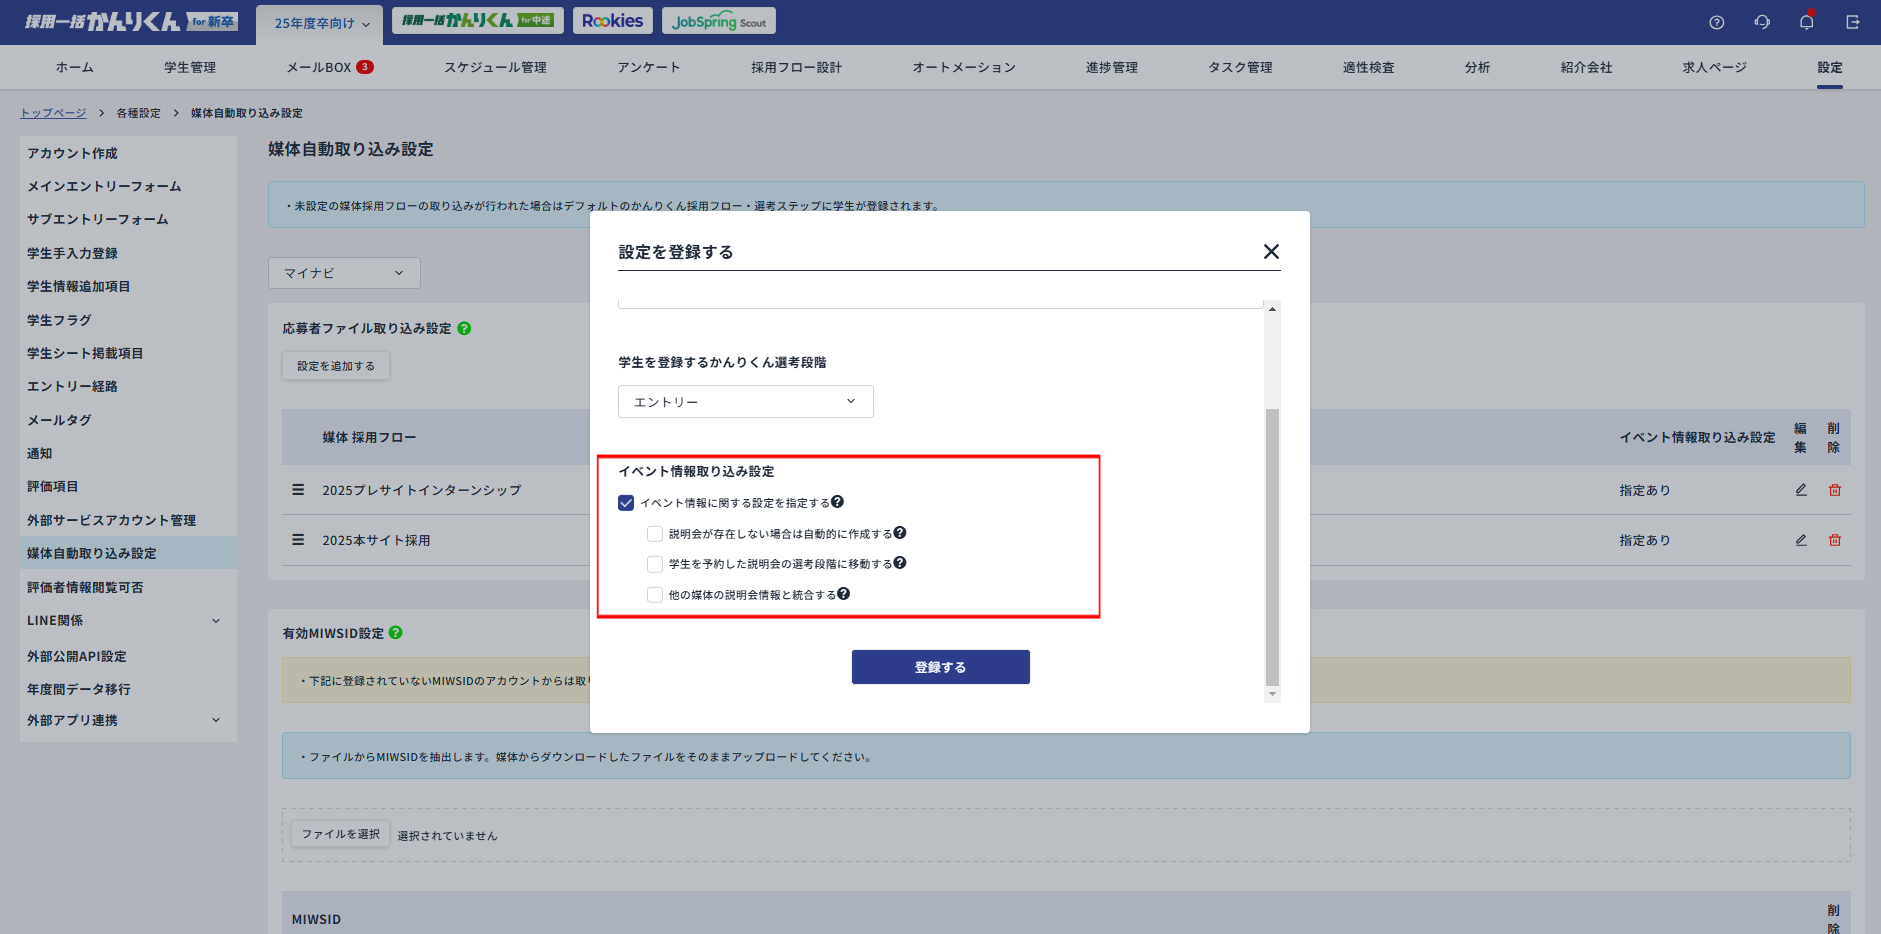Click help icon next to 他の媒体の説明会情報と統合する
This screenshot has height=934, width=1881.
pos(844,594)
